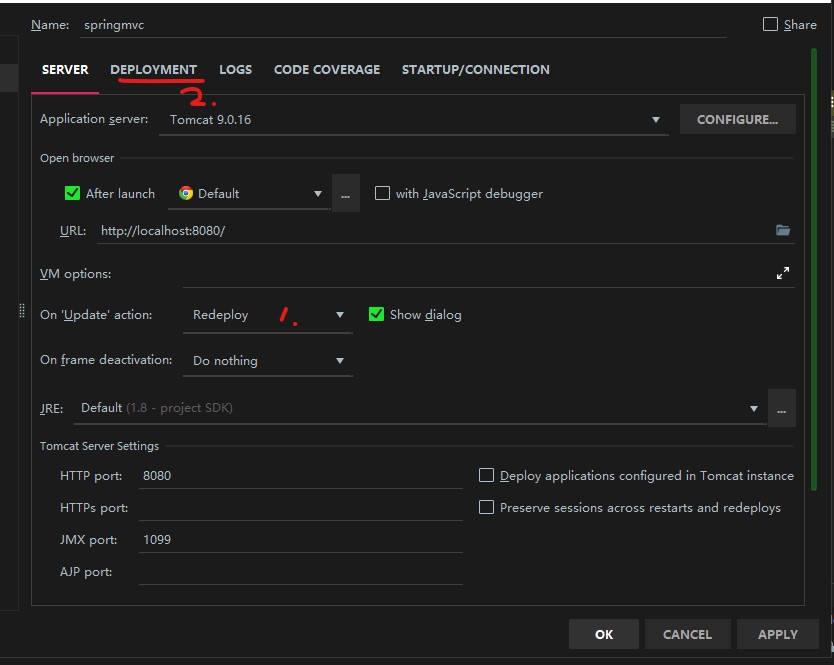Open On 'Update' action Redeploy dropdown

268,315
